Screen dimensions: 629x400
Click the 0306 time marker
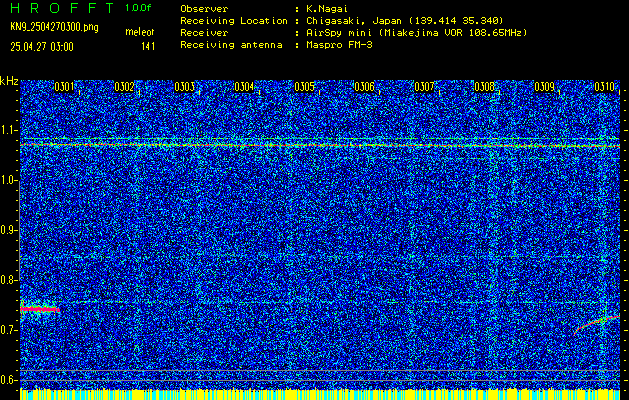[364, 87]
